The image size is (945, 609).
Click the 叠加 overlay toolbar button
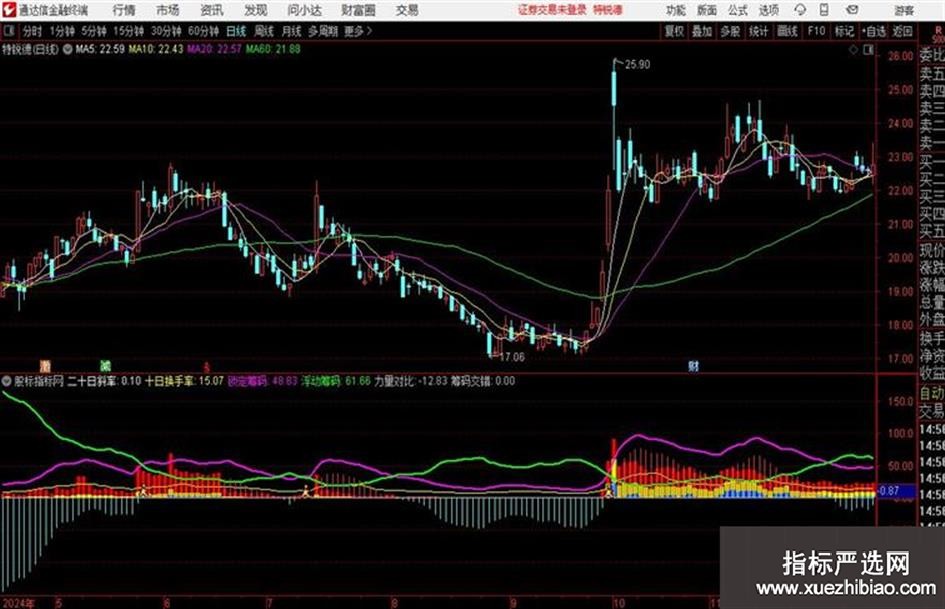pyautogui.click(x=702, y=31)
